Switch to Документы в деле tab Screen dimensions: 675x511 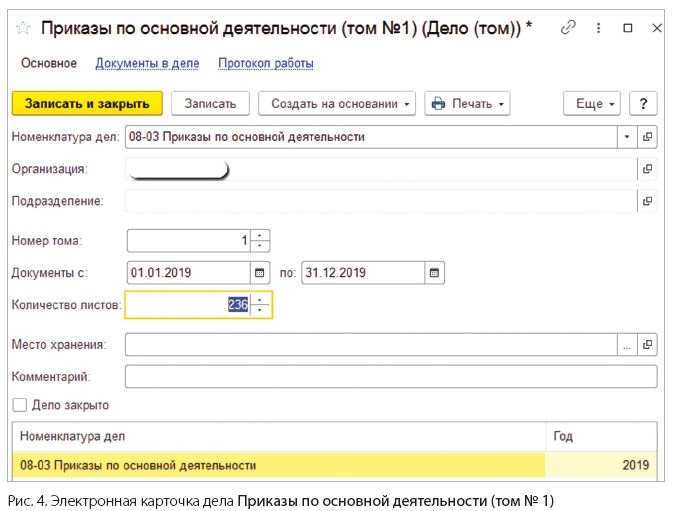pyautogui.click(x=147, y=63)
